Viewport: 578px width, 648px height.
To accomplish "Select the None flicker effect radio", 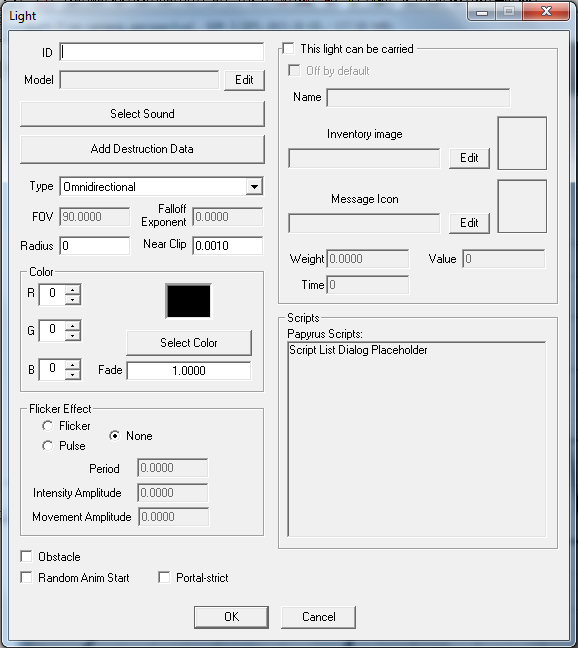I will click(x=115, y=436).
